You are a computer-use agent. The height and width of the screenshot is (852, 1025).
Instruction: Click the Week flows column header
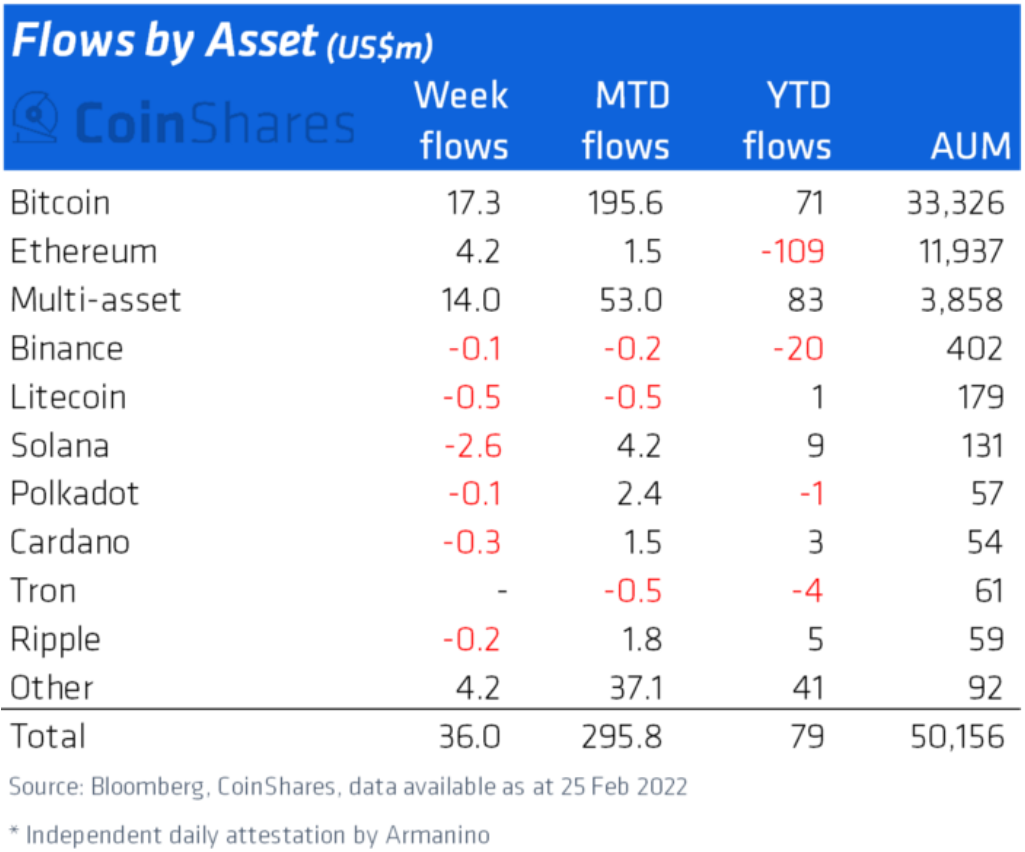coord(463,121)
